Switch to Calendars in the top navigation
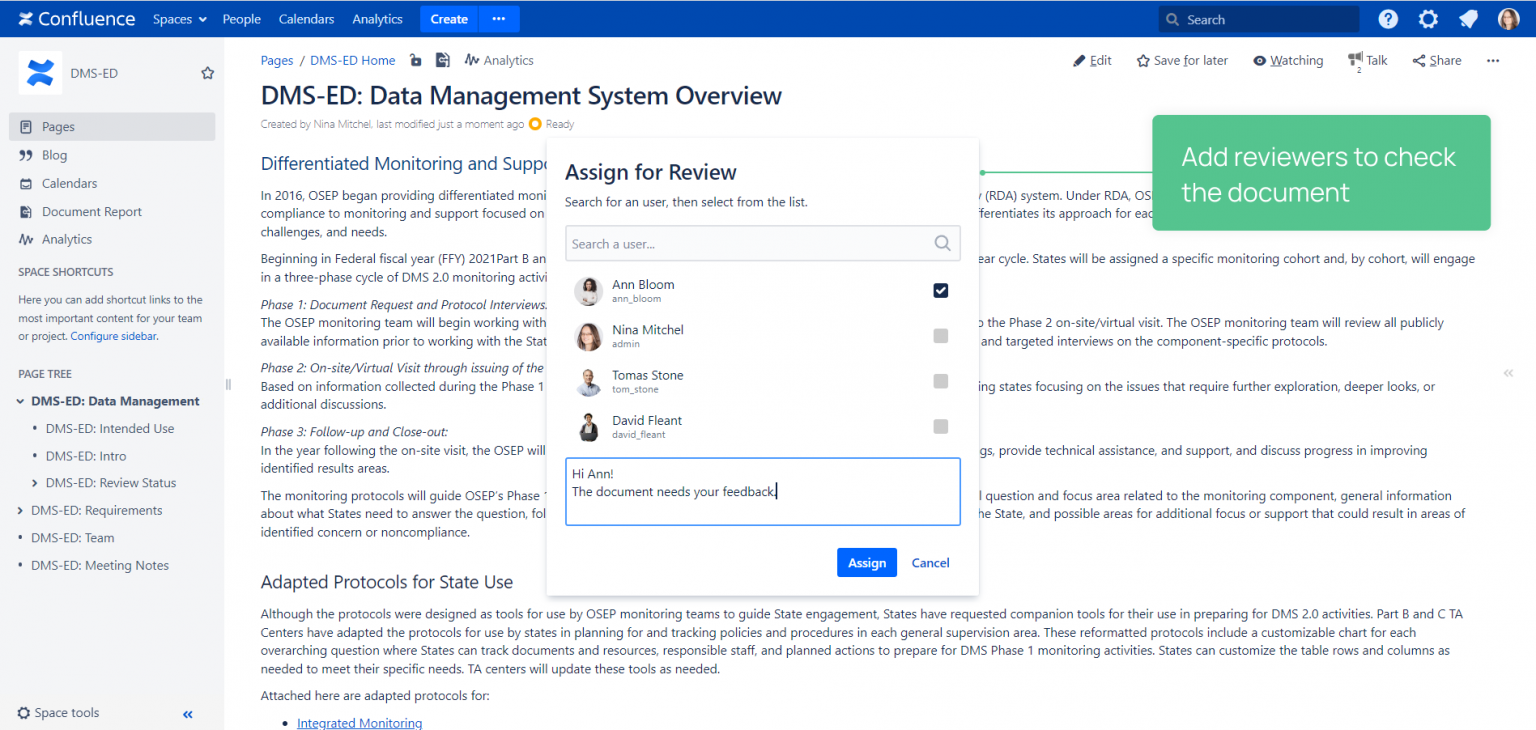 coord(306,18)
